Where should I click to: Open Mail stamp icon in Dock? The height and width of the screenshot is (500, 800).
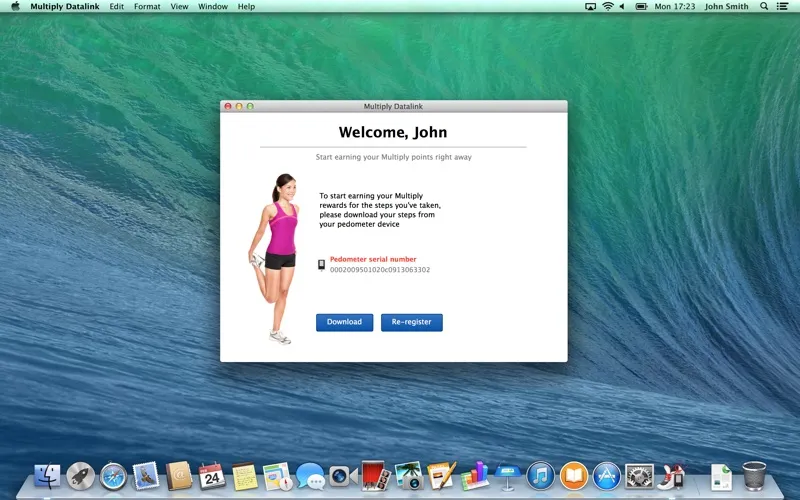coord(146,476)
